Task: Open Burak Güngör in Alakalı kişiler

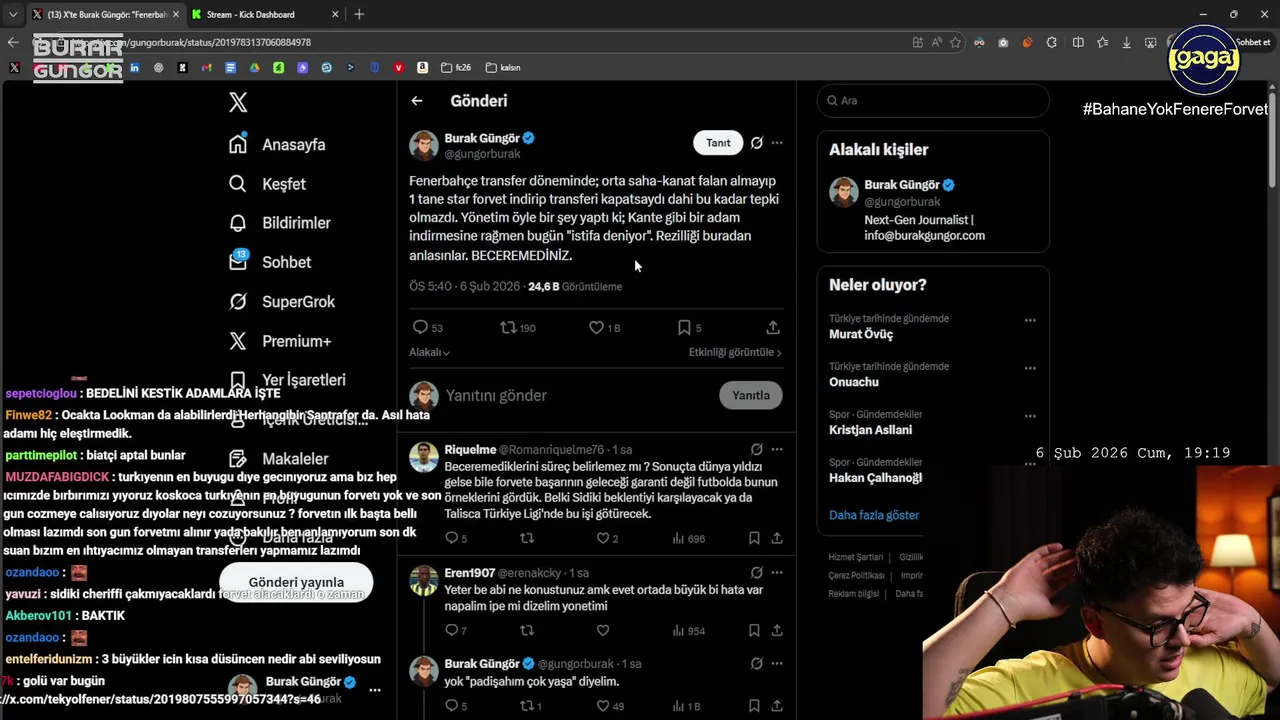Action: coord(933,210)
